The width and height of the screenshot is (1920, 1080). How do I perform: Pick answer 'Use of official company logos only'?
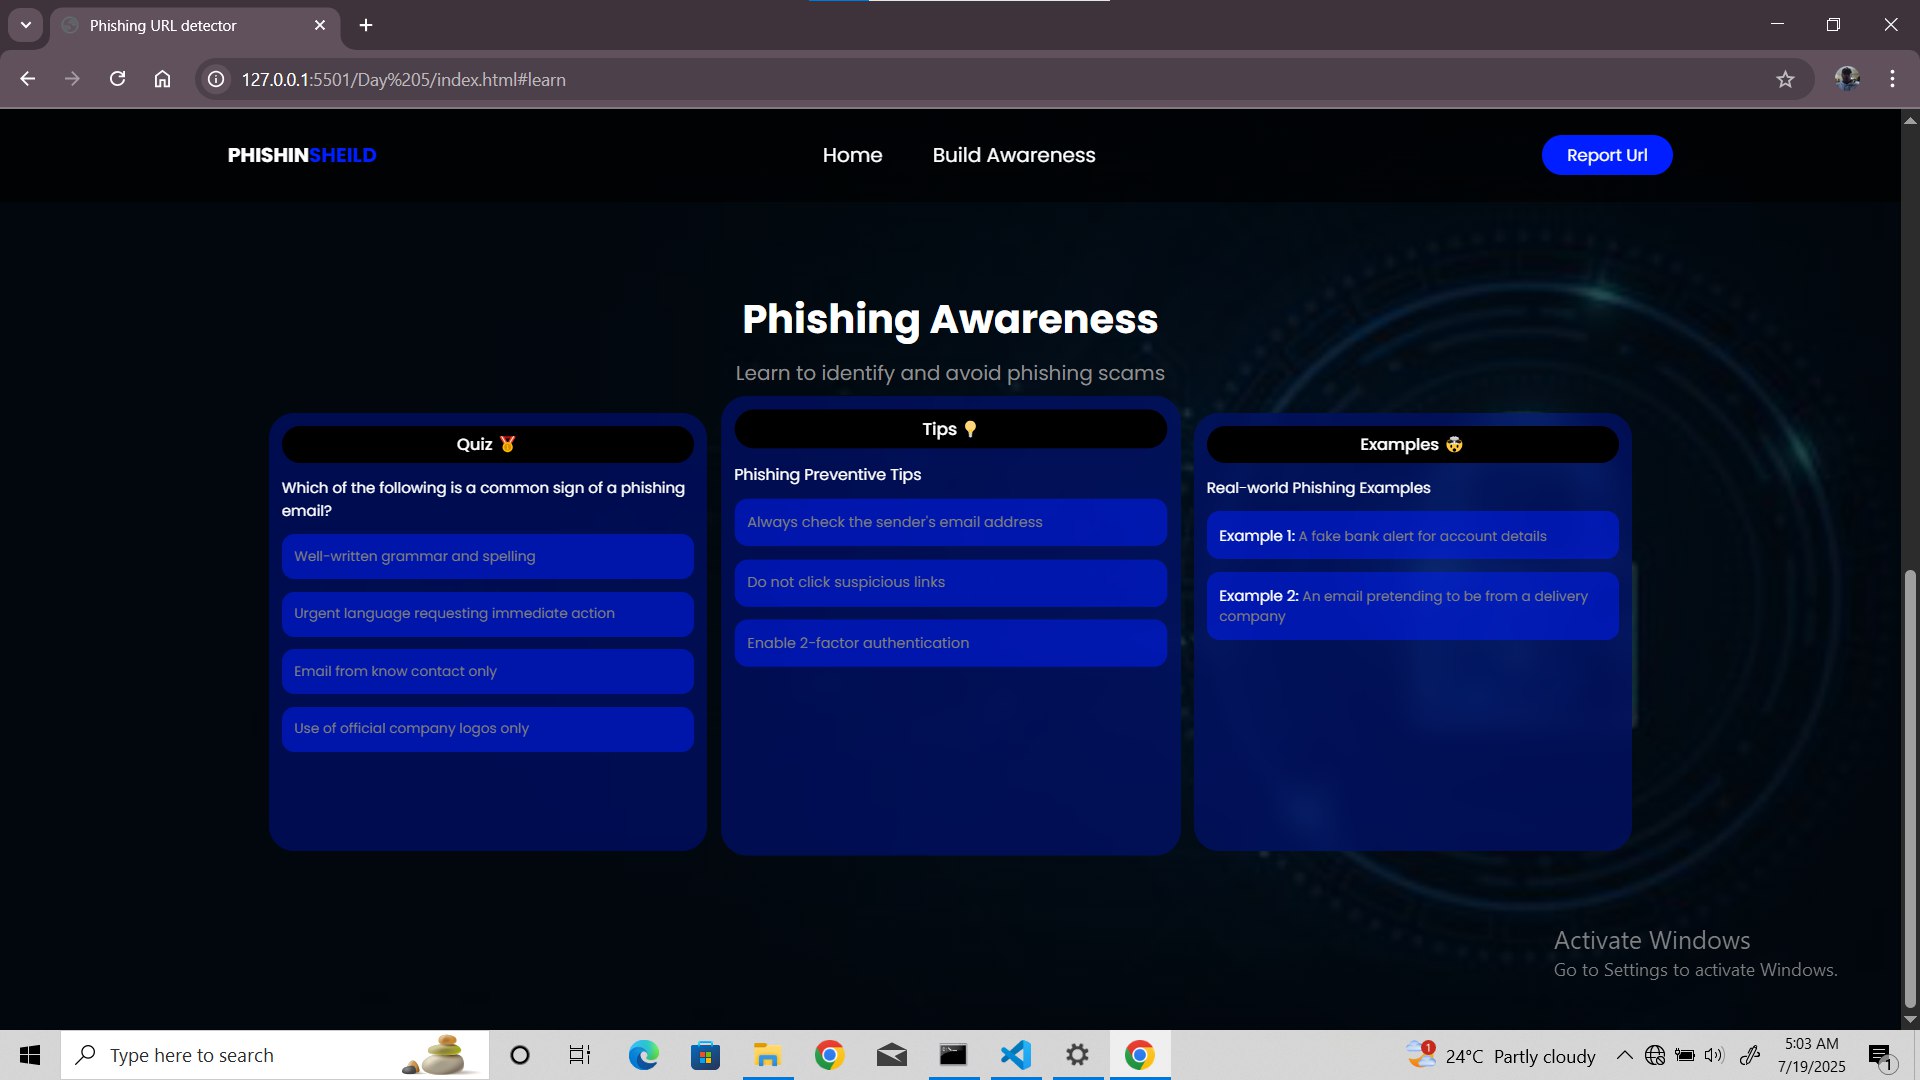pyautogui.click(x=487, y=728)
